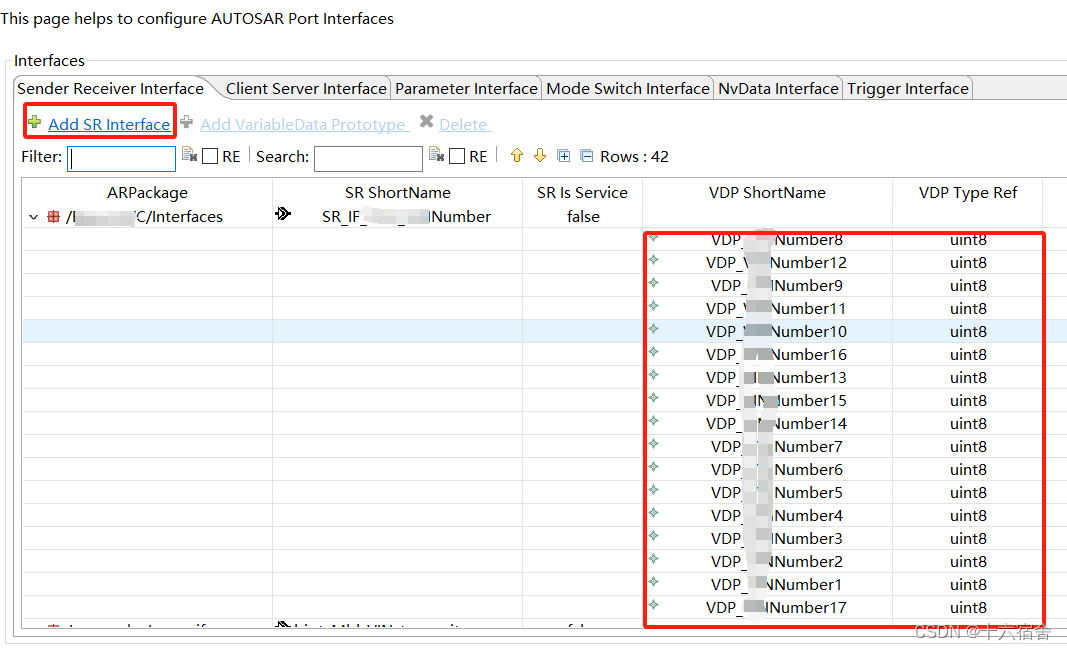Click the diamond icon of the Number7 row
This screenshot has width=1067, height=650.
pos(654,444)
